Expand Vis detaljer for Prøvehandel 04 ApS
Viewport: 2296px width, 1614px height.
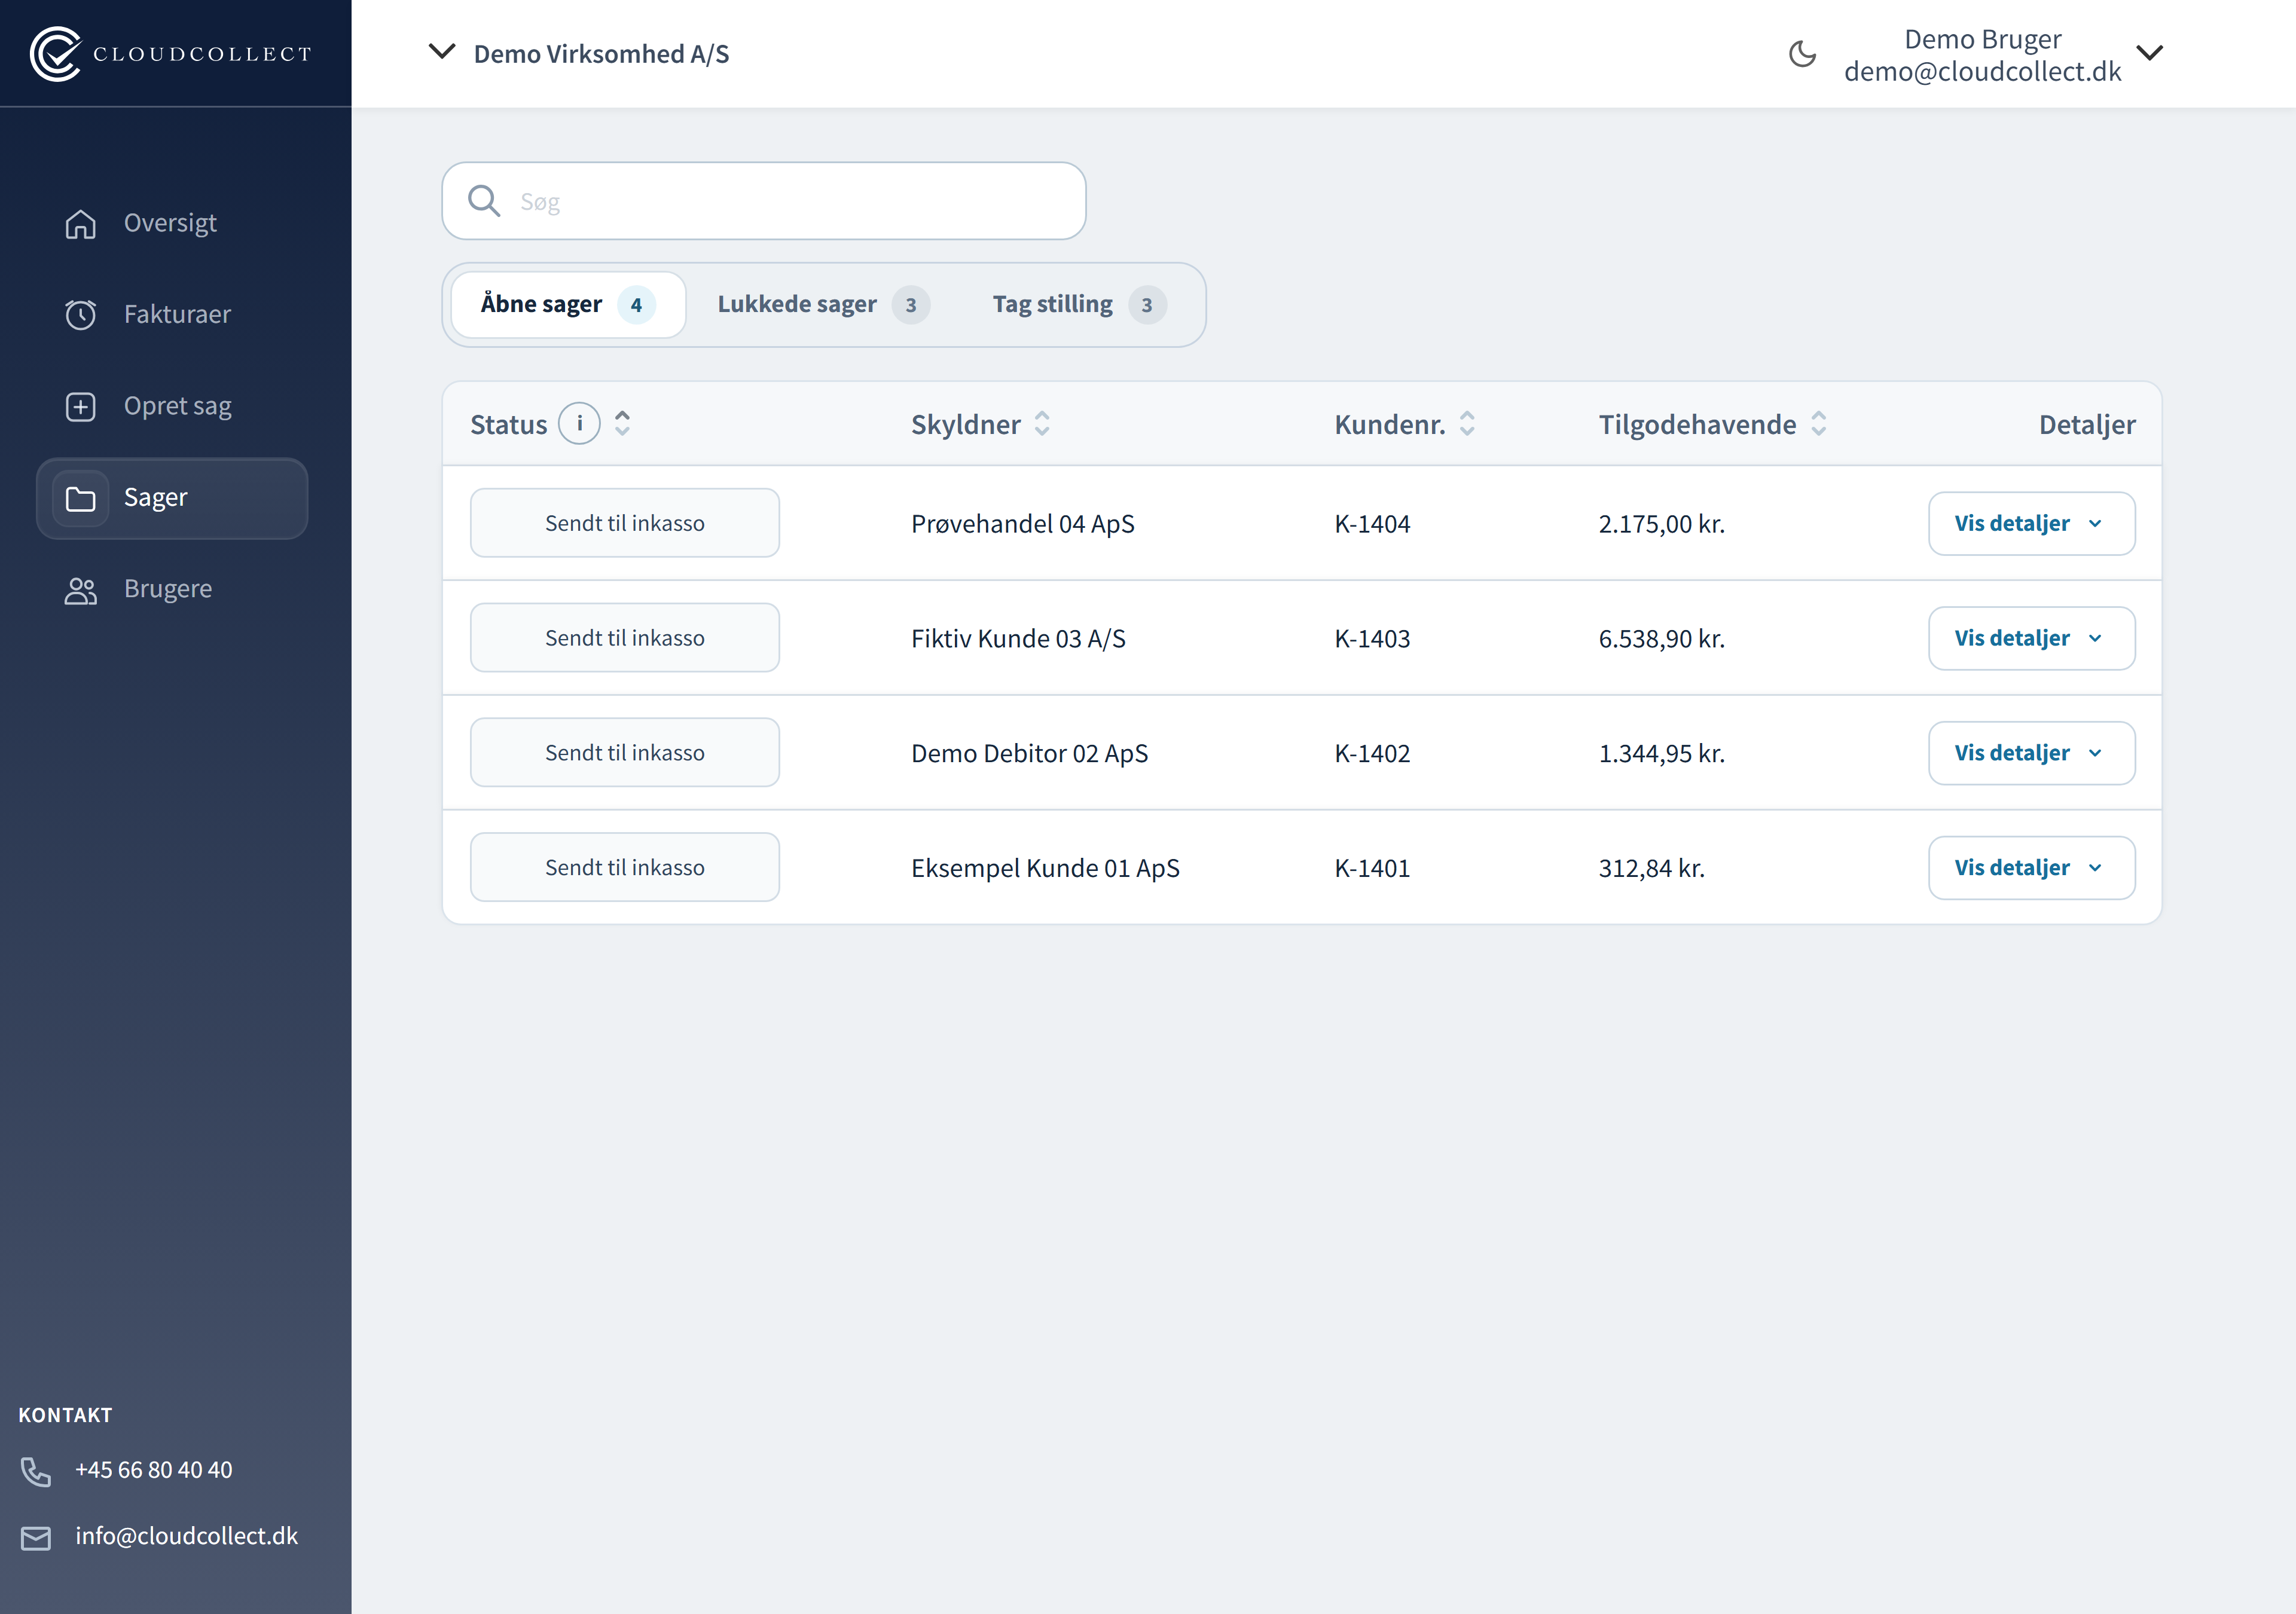pos(2031,524)
